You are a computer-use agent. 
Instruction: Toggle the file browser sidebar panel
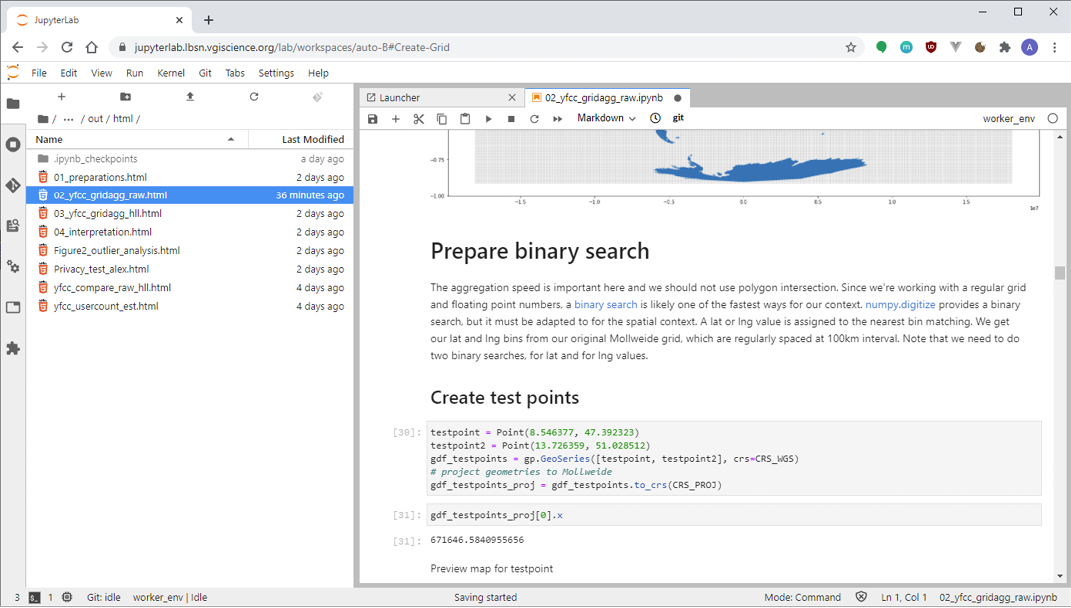pos(13,104)
